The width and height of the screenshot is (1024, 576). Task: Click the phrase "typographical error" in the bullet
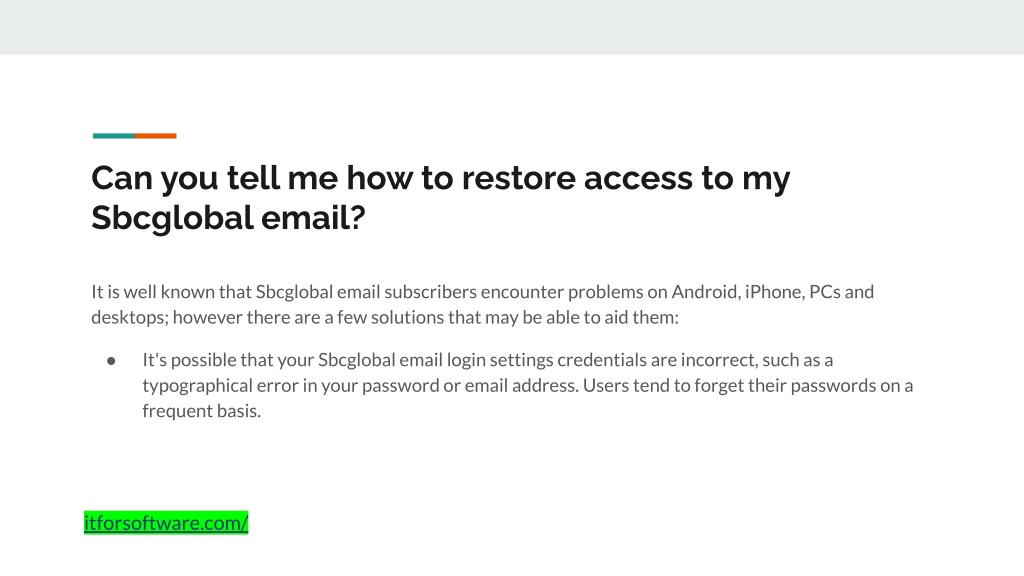tap(197, 385)
